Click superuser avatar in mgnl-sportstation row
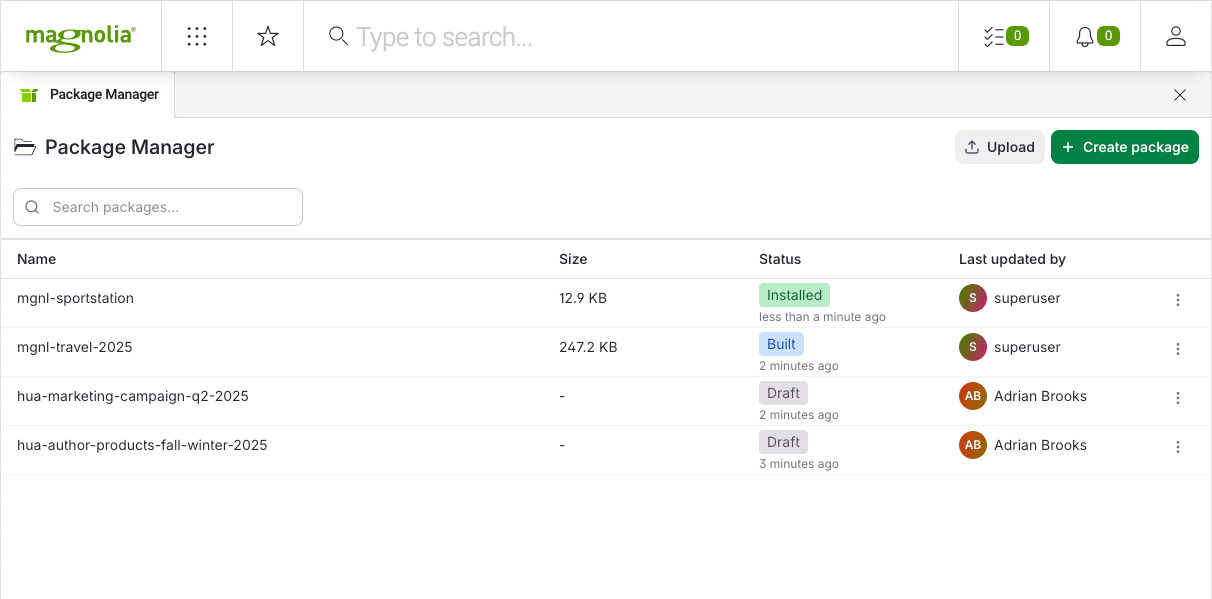The height and width of the screenshot is (599, 1212). coord(973,298)
